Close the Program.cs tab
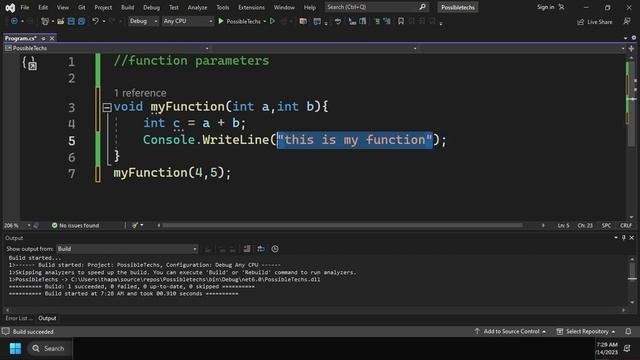Image resolution: width=640 pixels, height=360 pixels. tap(52, 38)
